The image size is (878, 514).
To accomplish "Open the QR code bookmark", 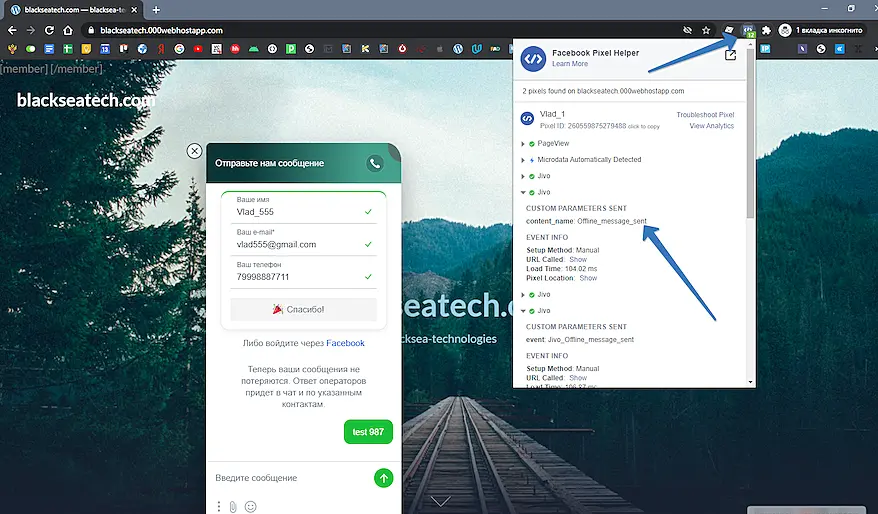I will coord(217,49).
